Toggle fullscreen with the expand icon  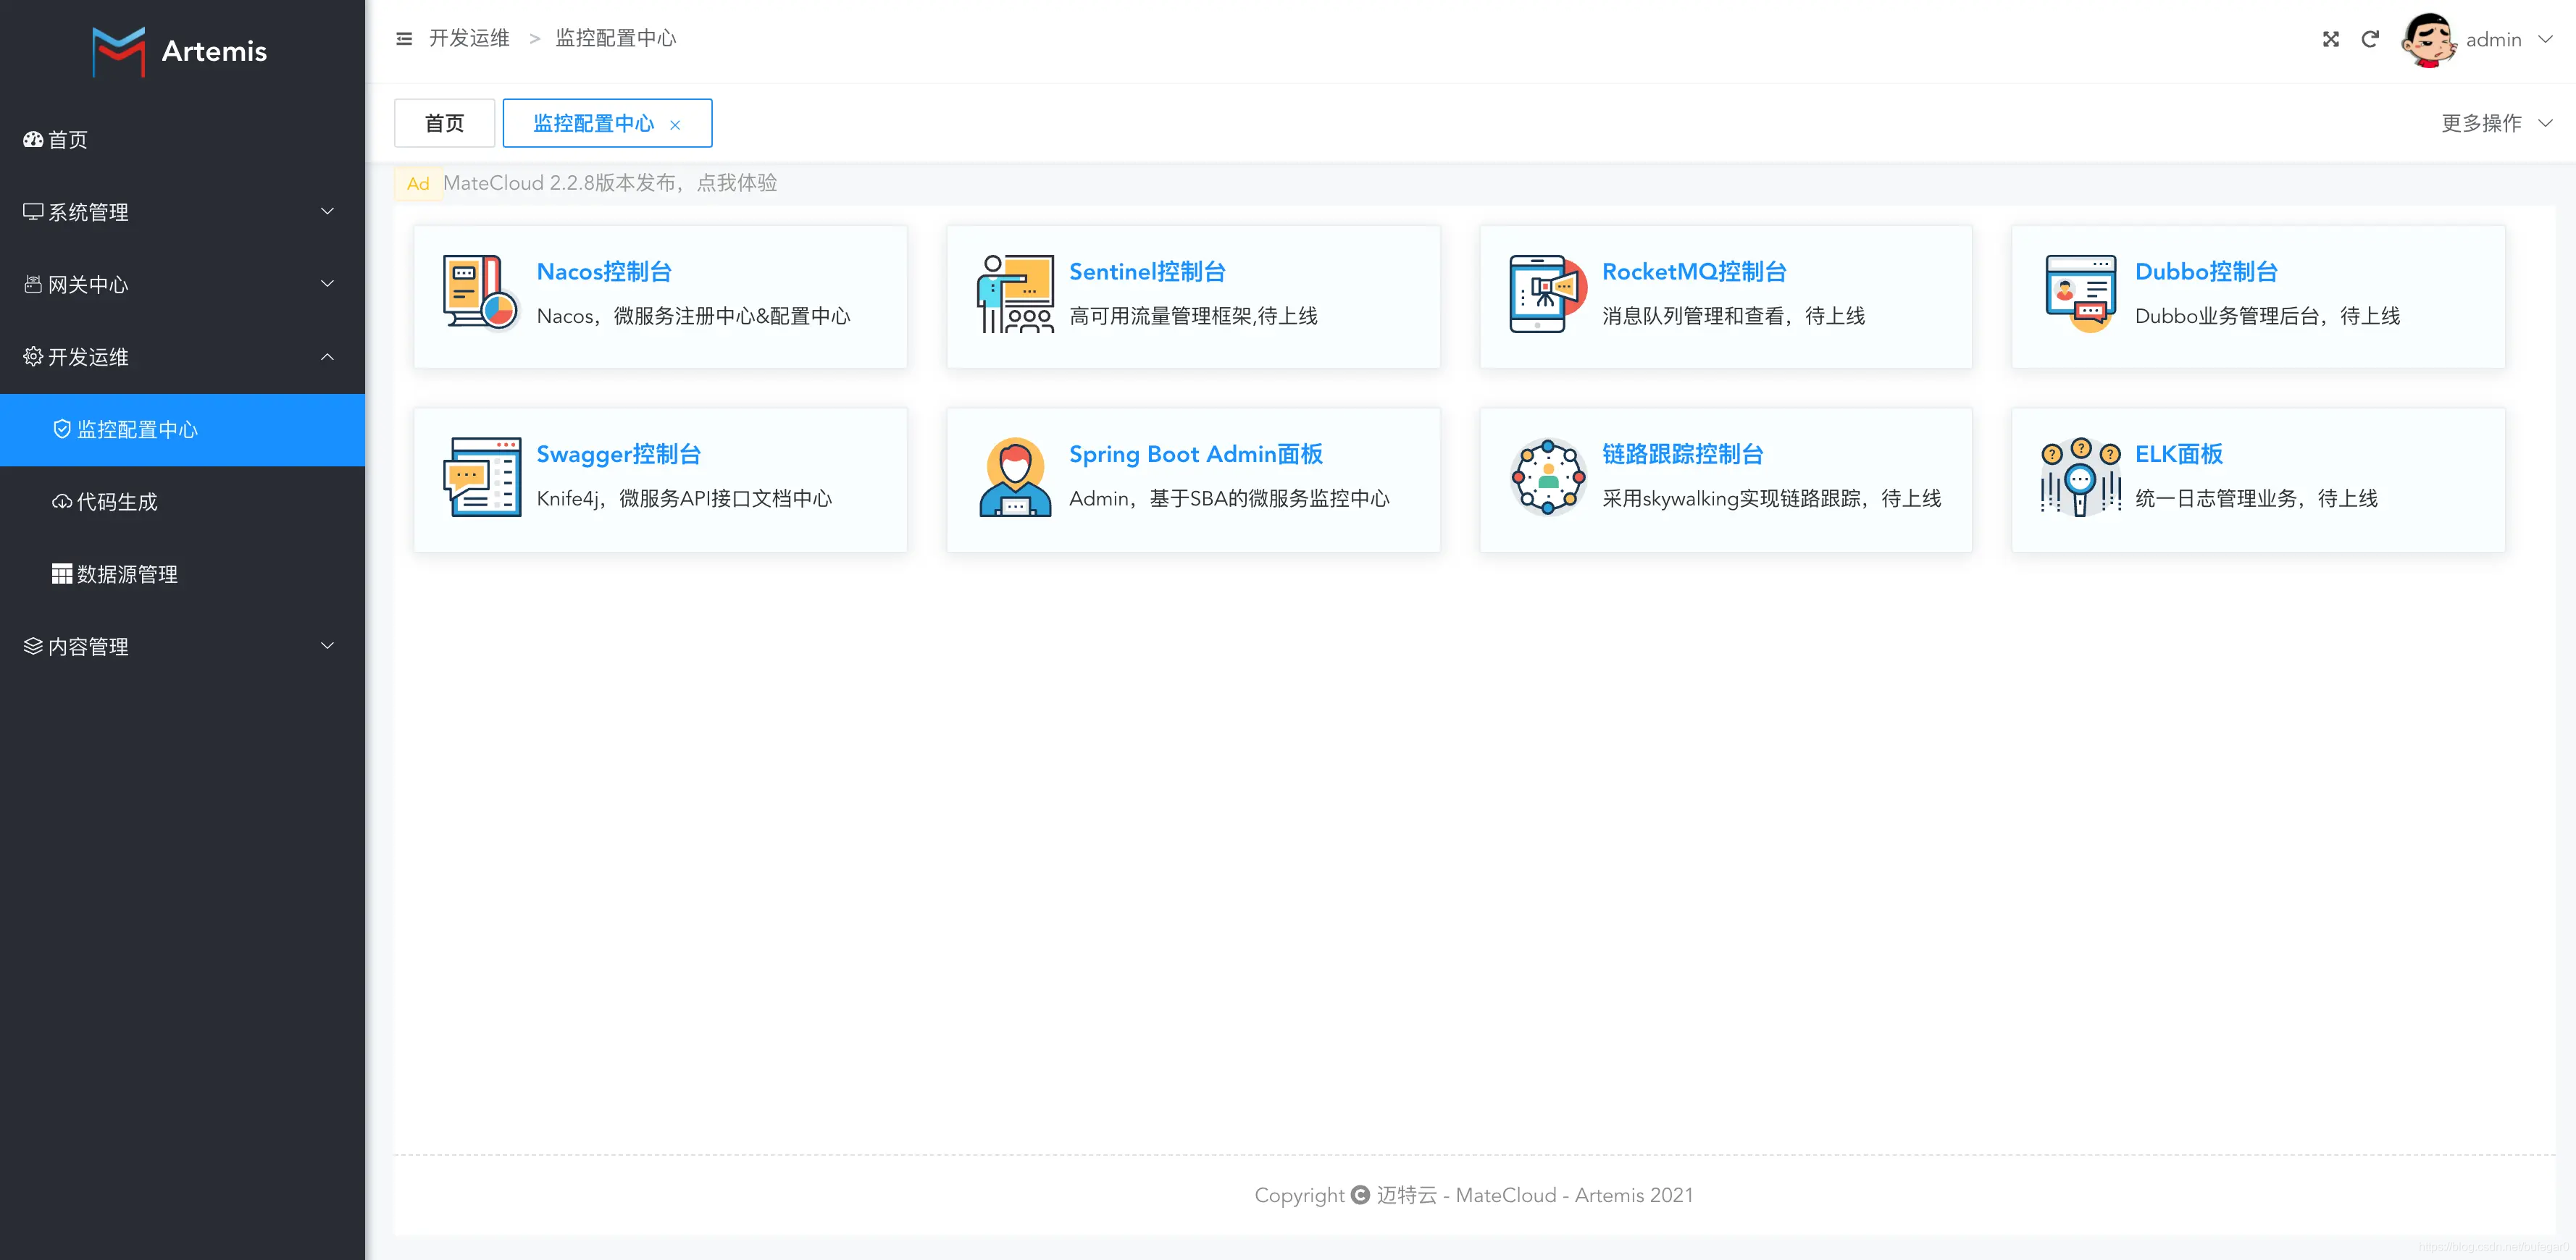[x=2330, y=39]
